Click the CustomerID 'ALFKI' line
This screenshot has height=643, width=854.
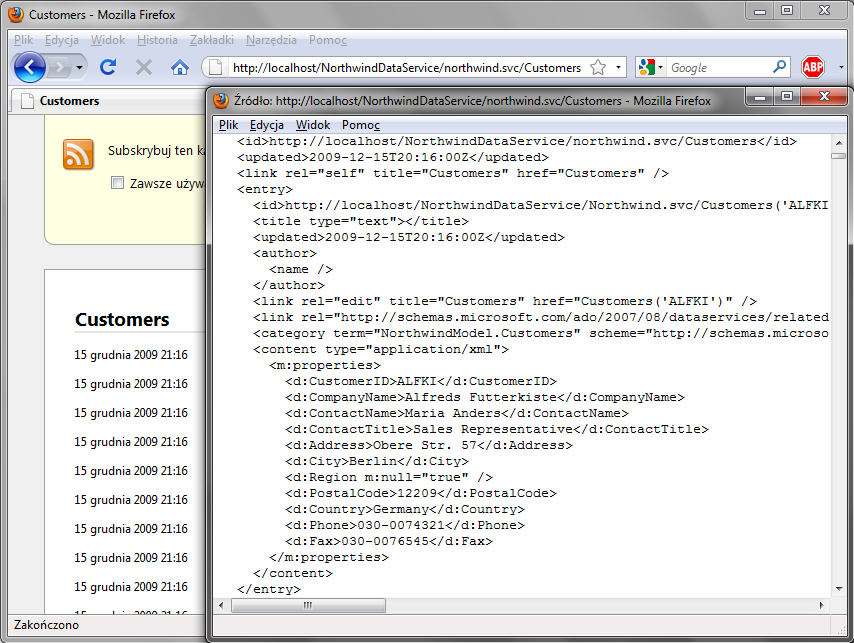tap(420, 381)
